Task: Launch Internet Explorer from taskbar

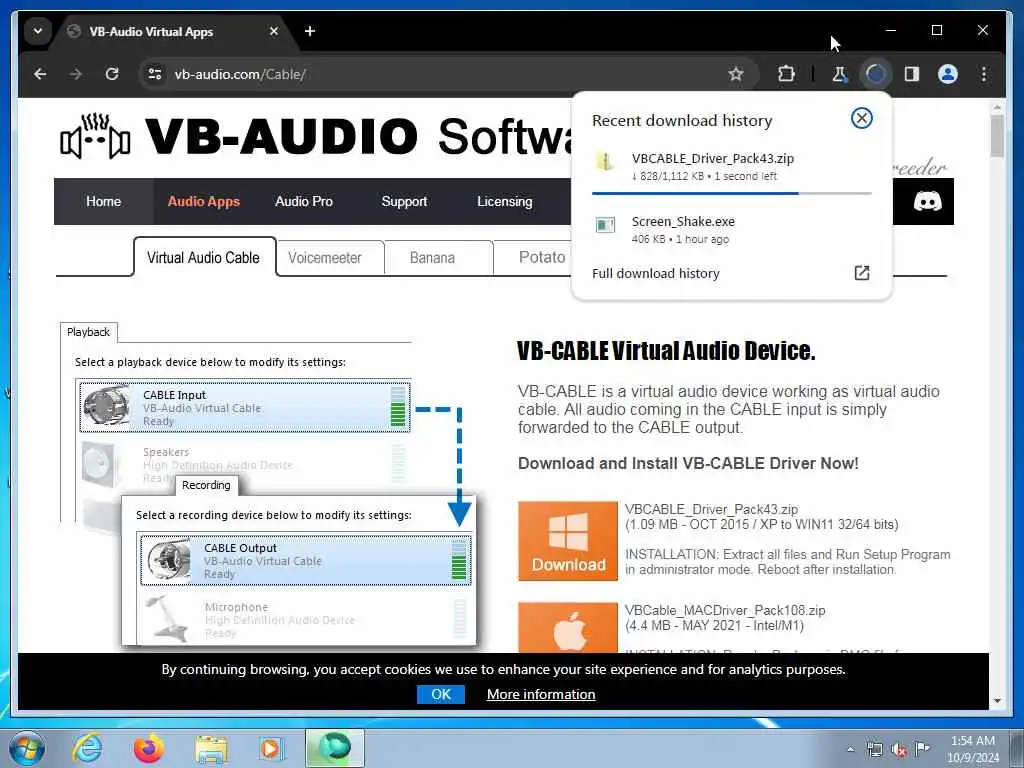Action: click(87, 748)
